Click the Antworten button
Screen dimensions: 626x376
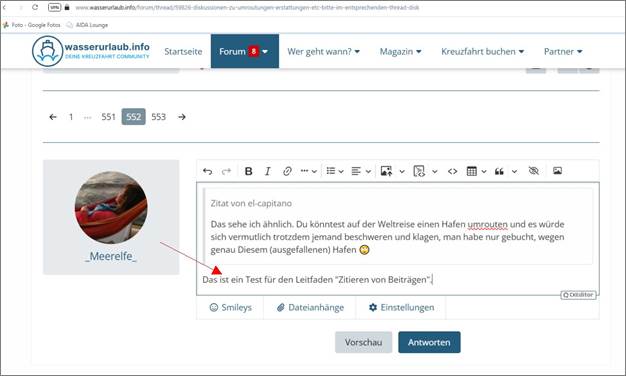pyautogui.click(x=429, y=342)
